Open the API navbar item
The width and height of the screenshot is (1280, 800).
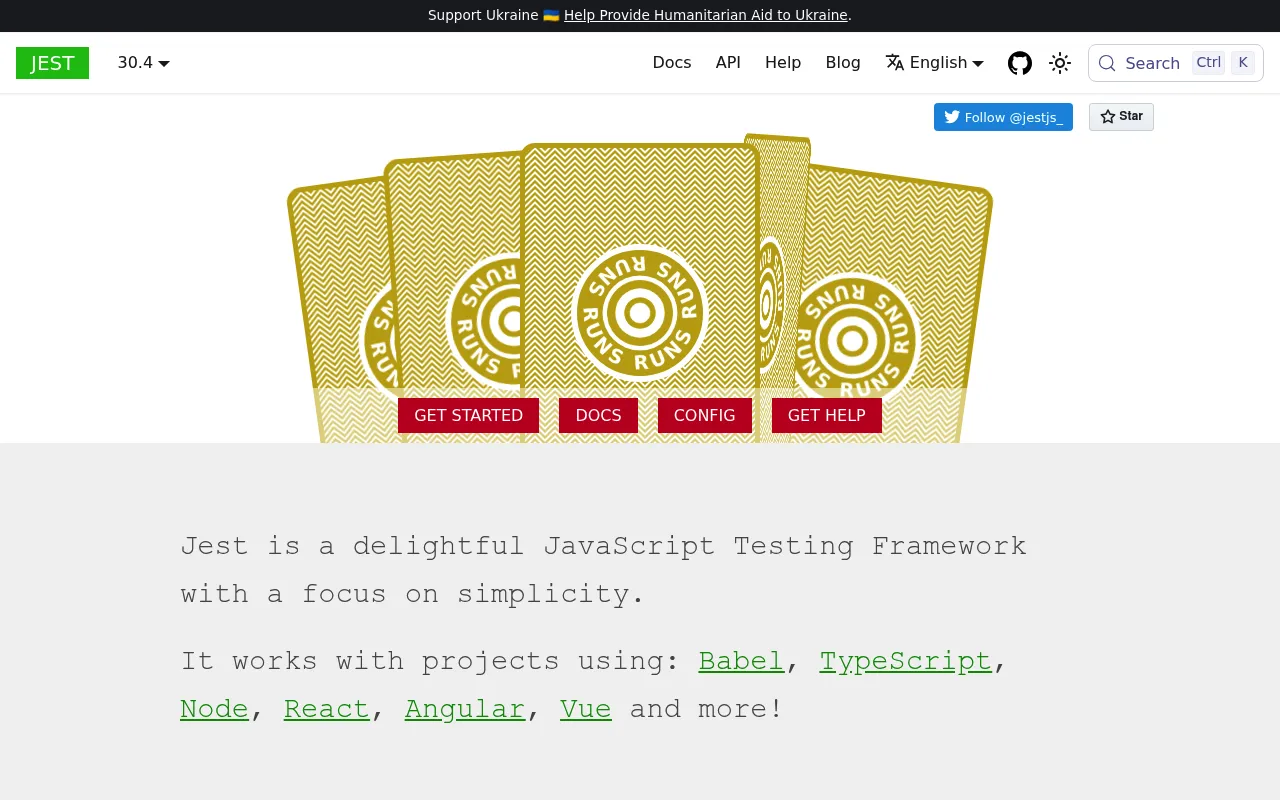[x=728, y=63]
